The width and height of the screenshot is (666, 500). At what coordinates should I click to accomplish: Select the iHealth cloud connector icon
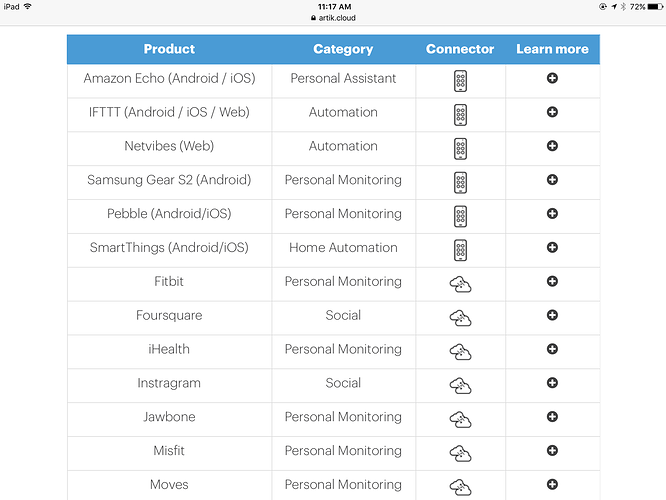tap(460, 352)
